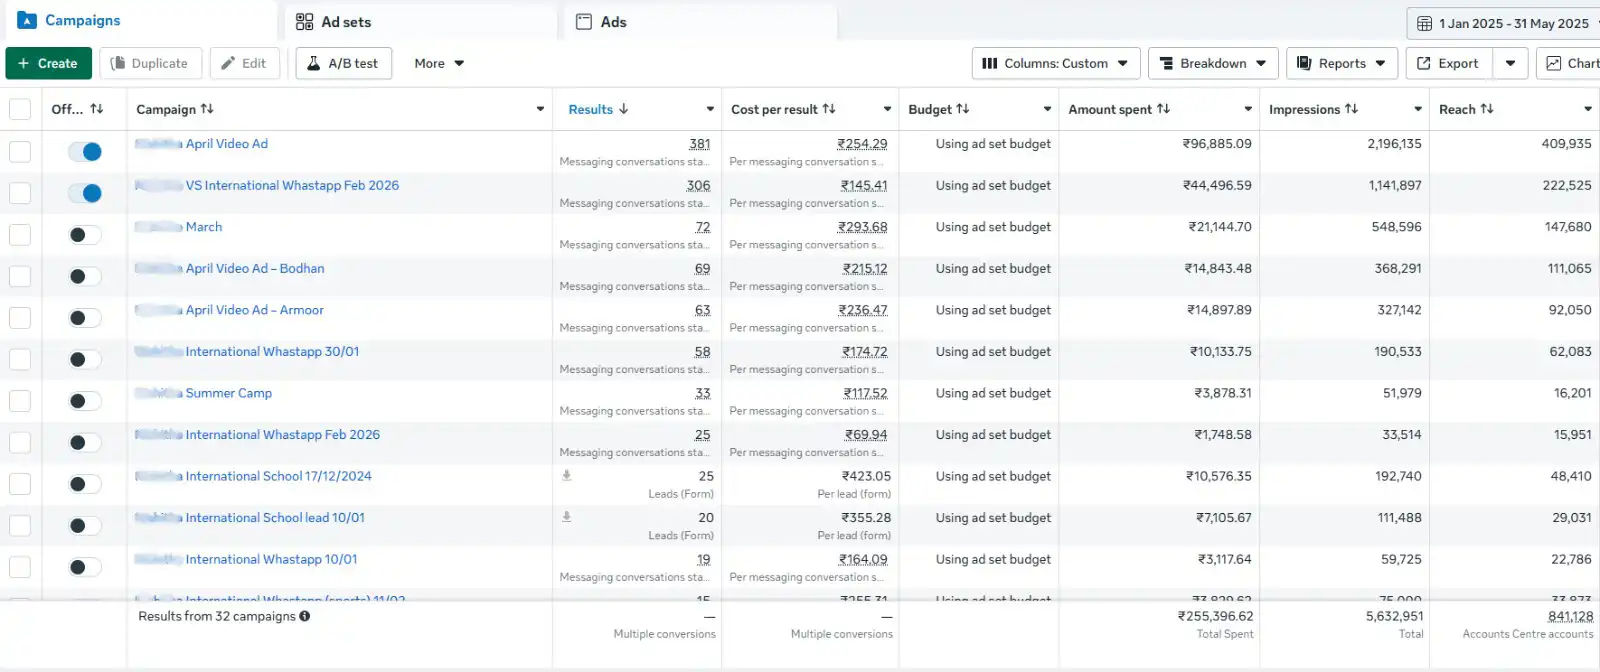This screenshot has height=672, width=1600.
Task: Click the sort arrows next to Reach
Action: pyautogui.click(x=1487, y=109)
